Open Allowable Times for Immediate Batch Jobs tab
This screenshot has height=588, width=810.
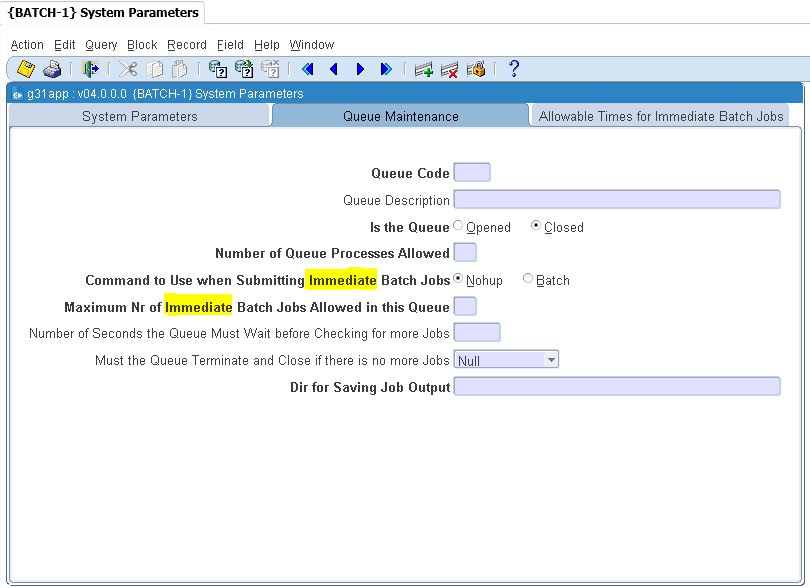point(660,116)
